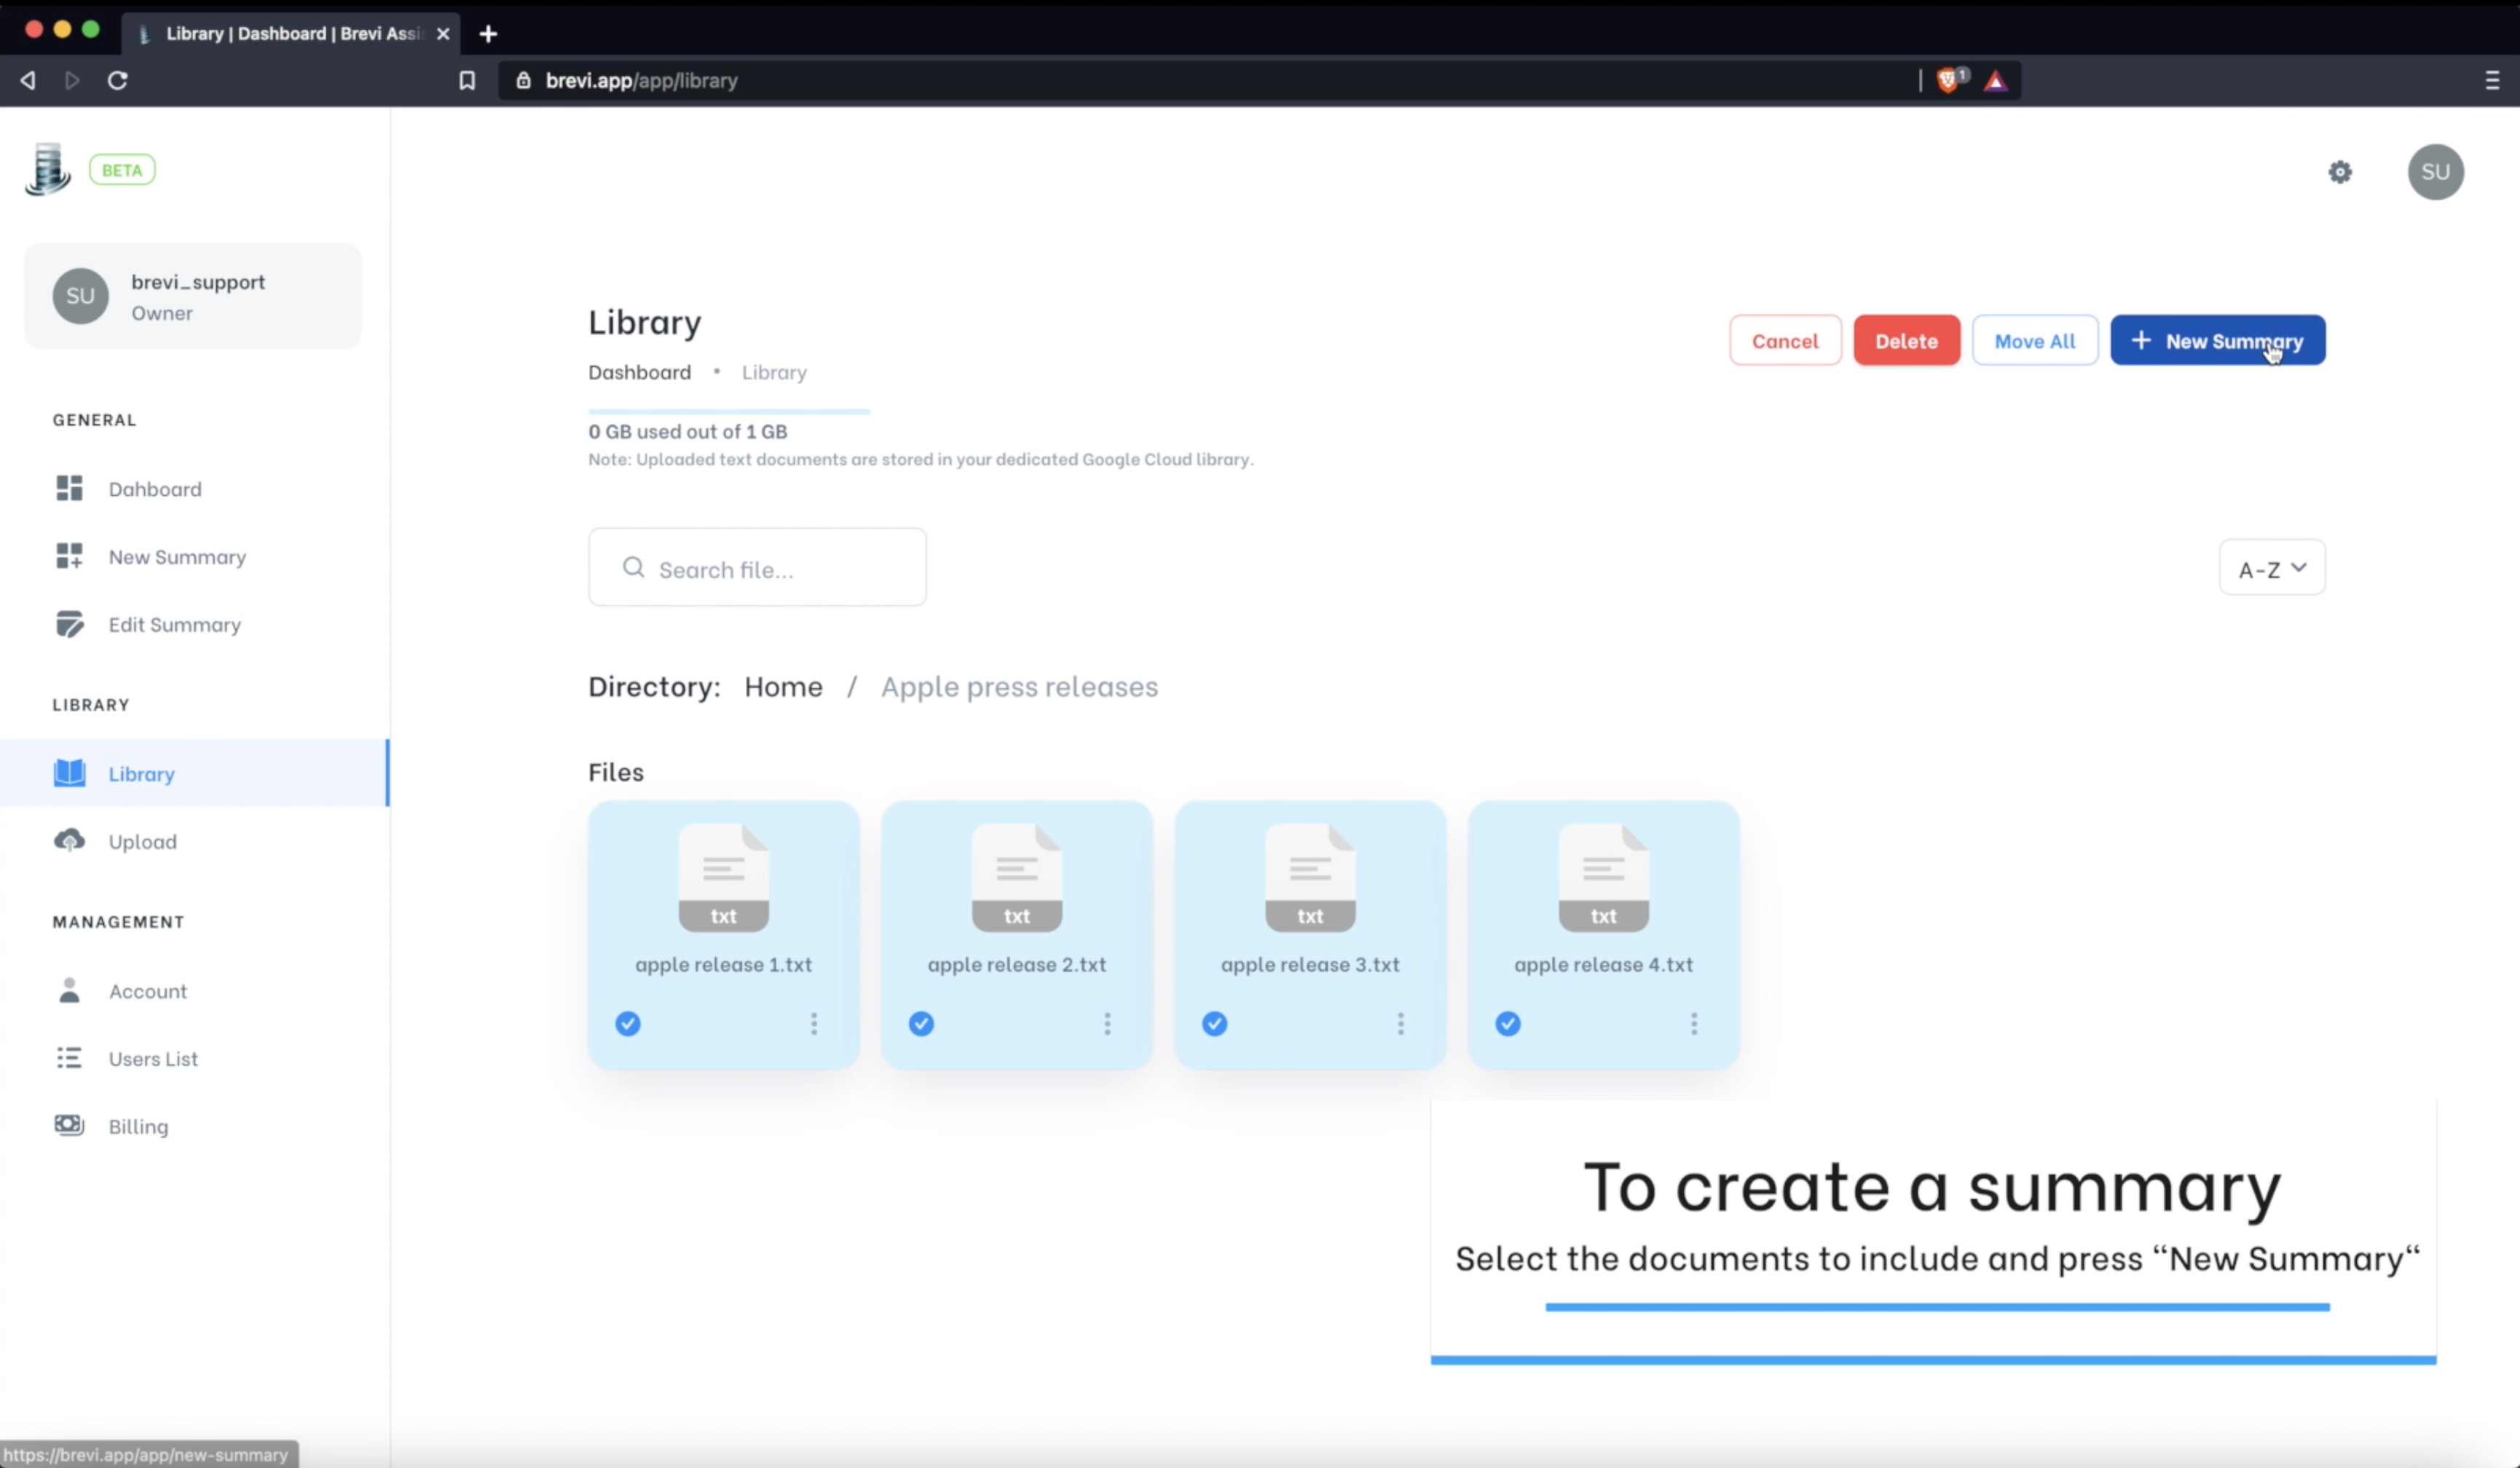Open the options menu of apple release 4.txt
The width and height of the screenshot is (2520, 1468).
[1693, 1023]
